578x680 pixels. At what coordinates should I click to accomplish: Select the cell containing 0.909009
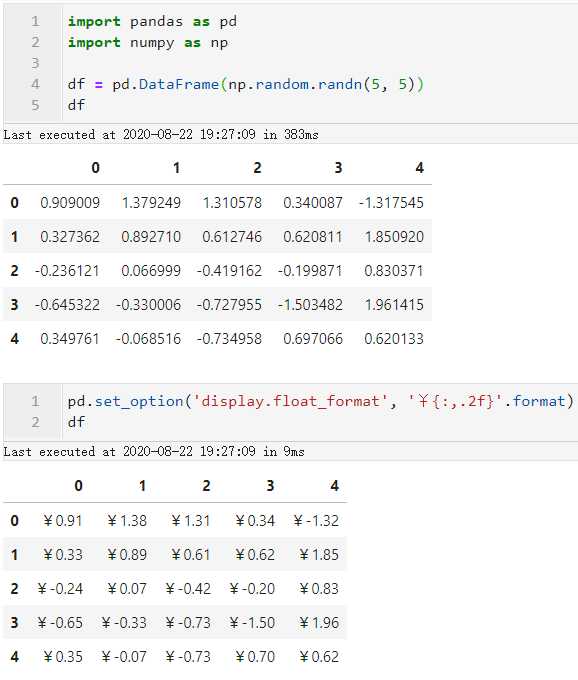click(x=70, y=203)
